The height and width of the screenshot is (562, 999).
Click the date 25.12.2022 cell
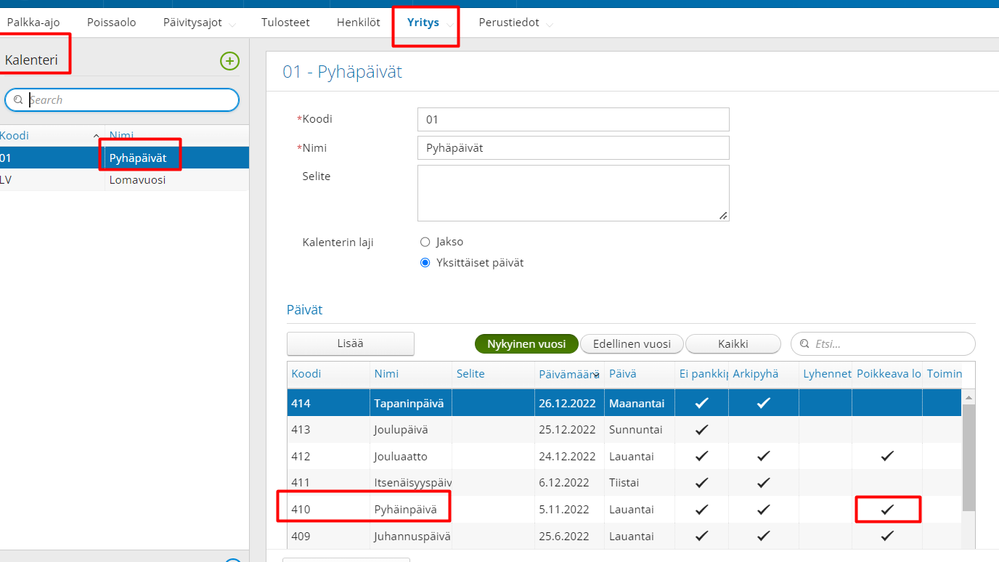[567, 429]
